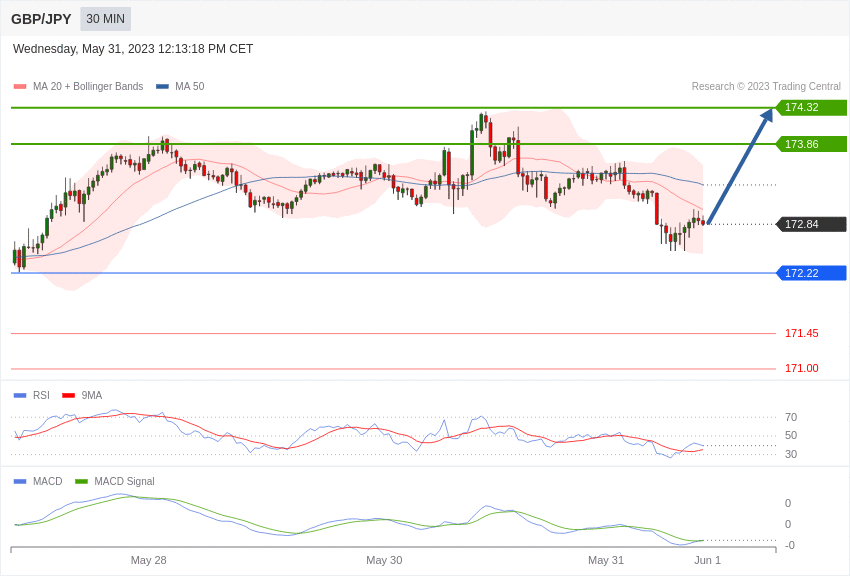
Task: Click the 172.84 current price tag
Action: [811, 224]
